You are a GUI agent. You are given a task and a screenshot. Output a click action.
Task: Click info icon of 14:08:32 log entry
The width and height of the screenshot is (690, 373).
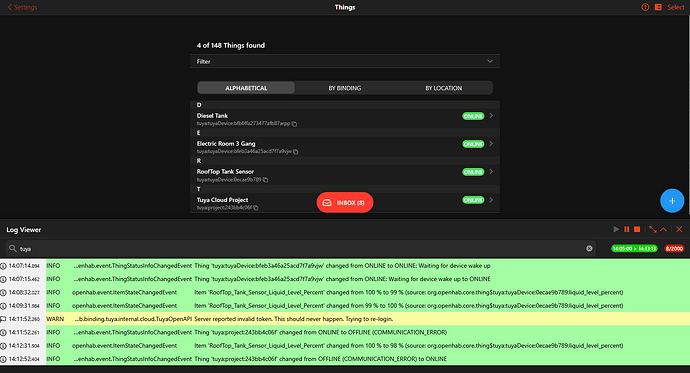pyautogui.click(x=3, y=293)
